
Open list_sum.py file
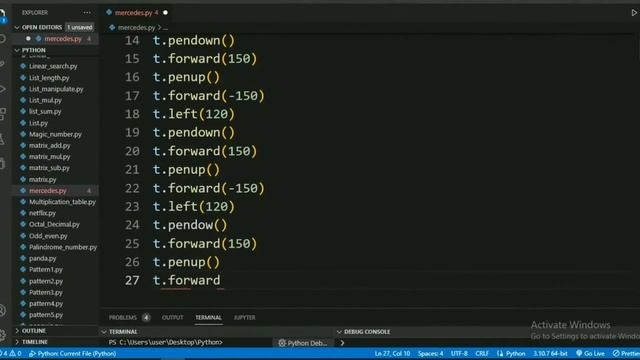pyautogui.click(x=45, y=111)
